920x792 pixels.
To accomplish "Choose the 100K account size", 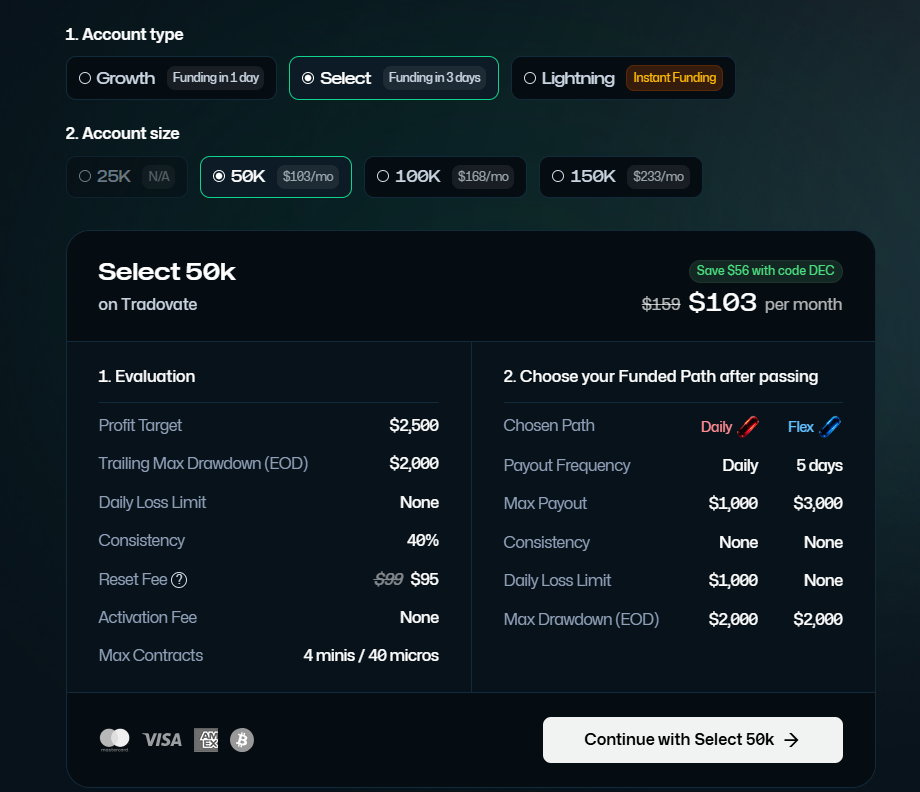I will (x=444, y=176).
